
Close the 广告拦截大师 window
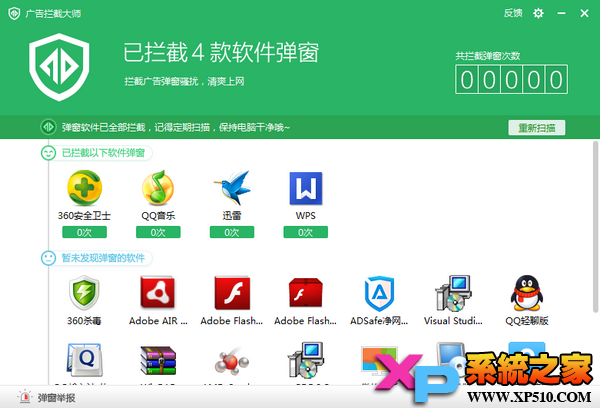(x=584, y=13)
